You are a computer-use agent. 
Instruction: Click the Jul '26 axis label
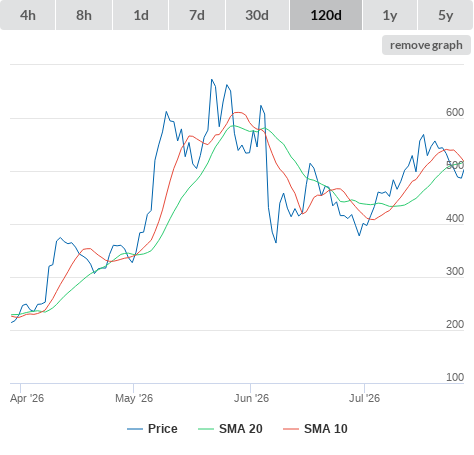(364, 398)
